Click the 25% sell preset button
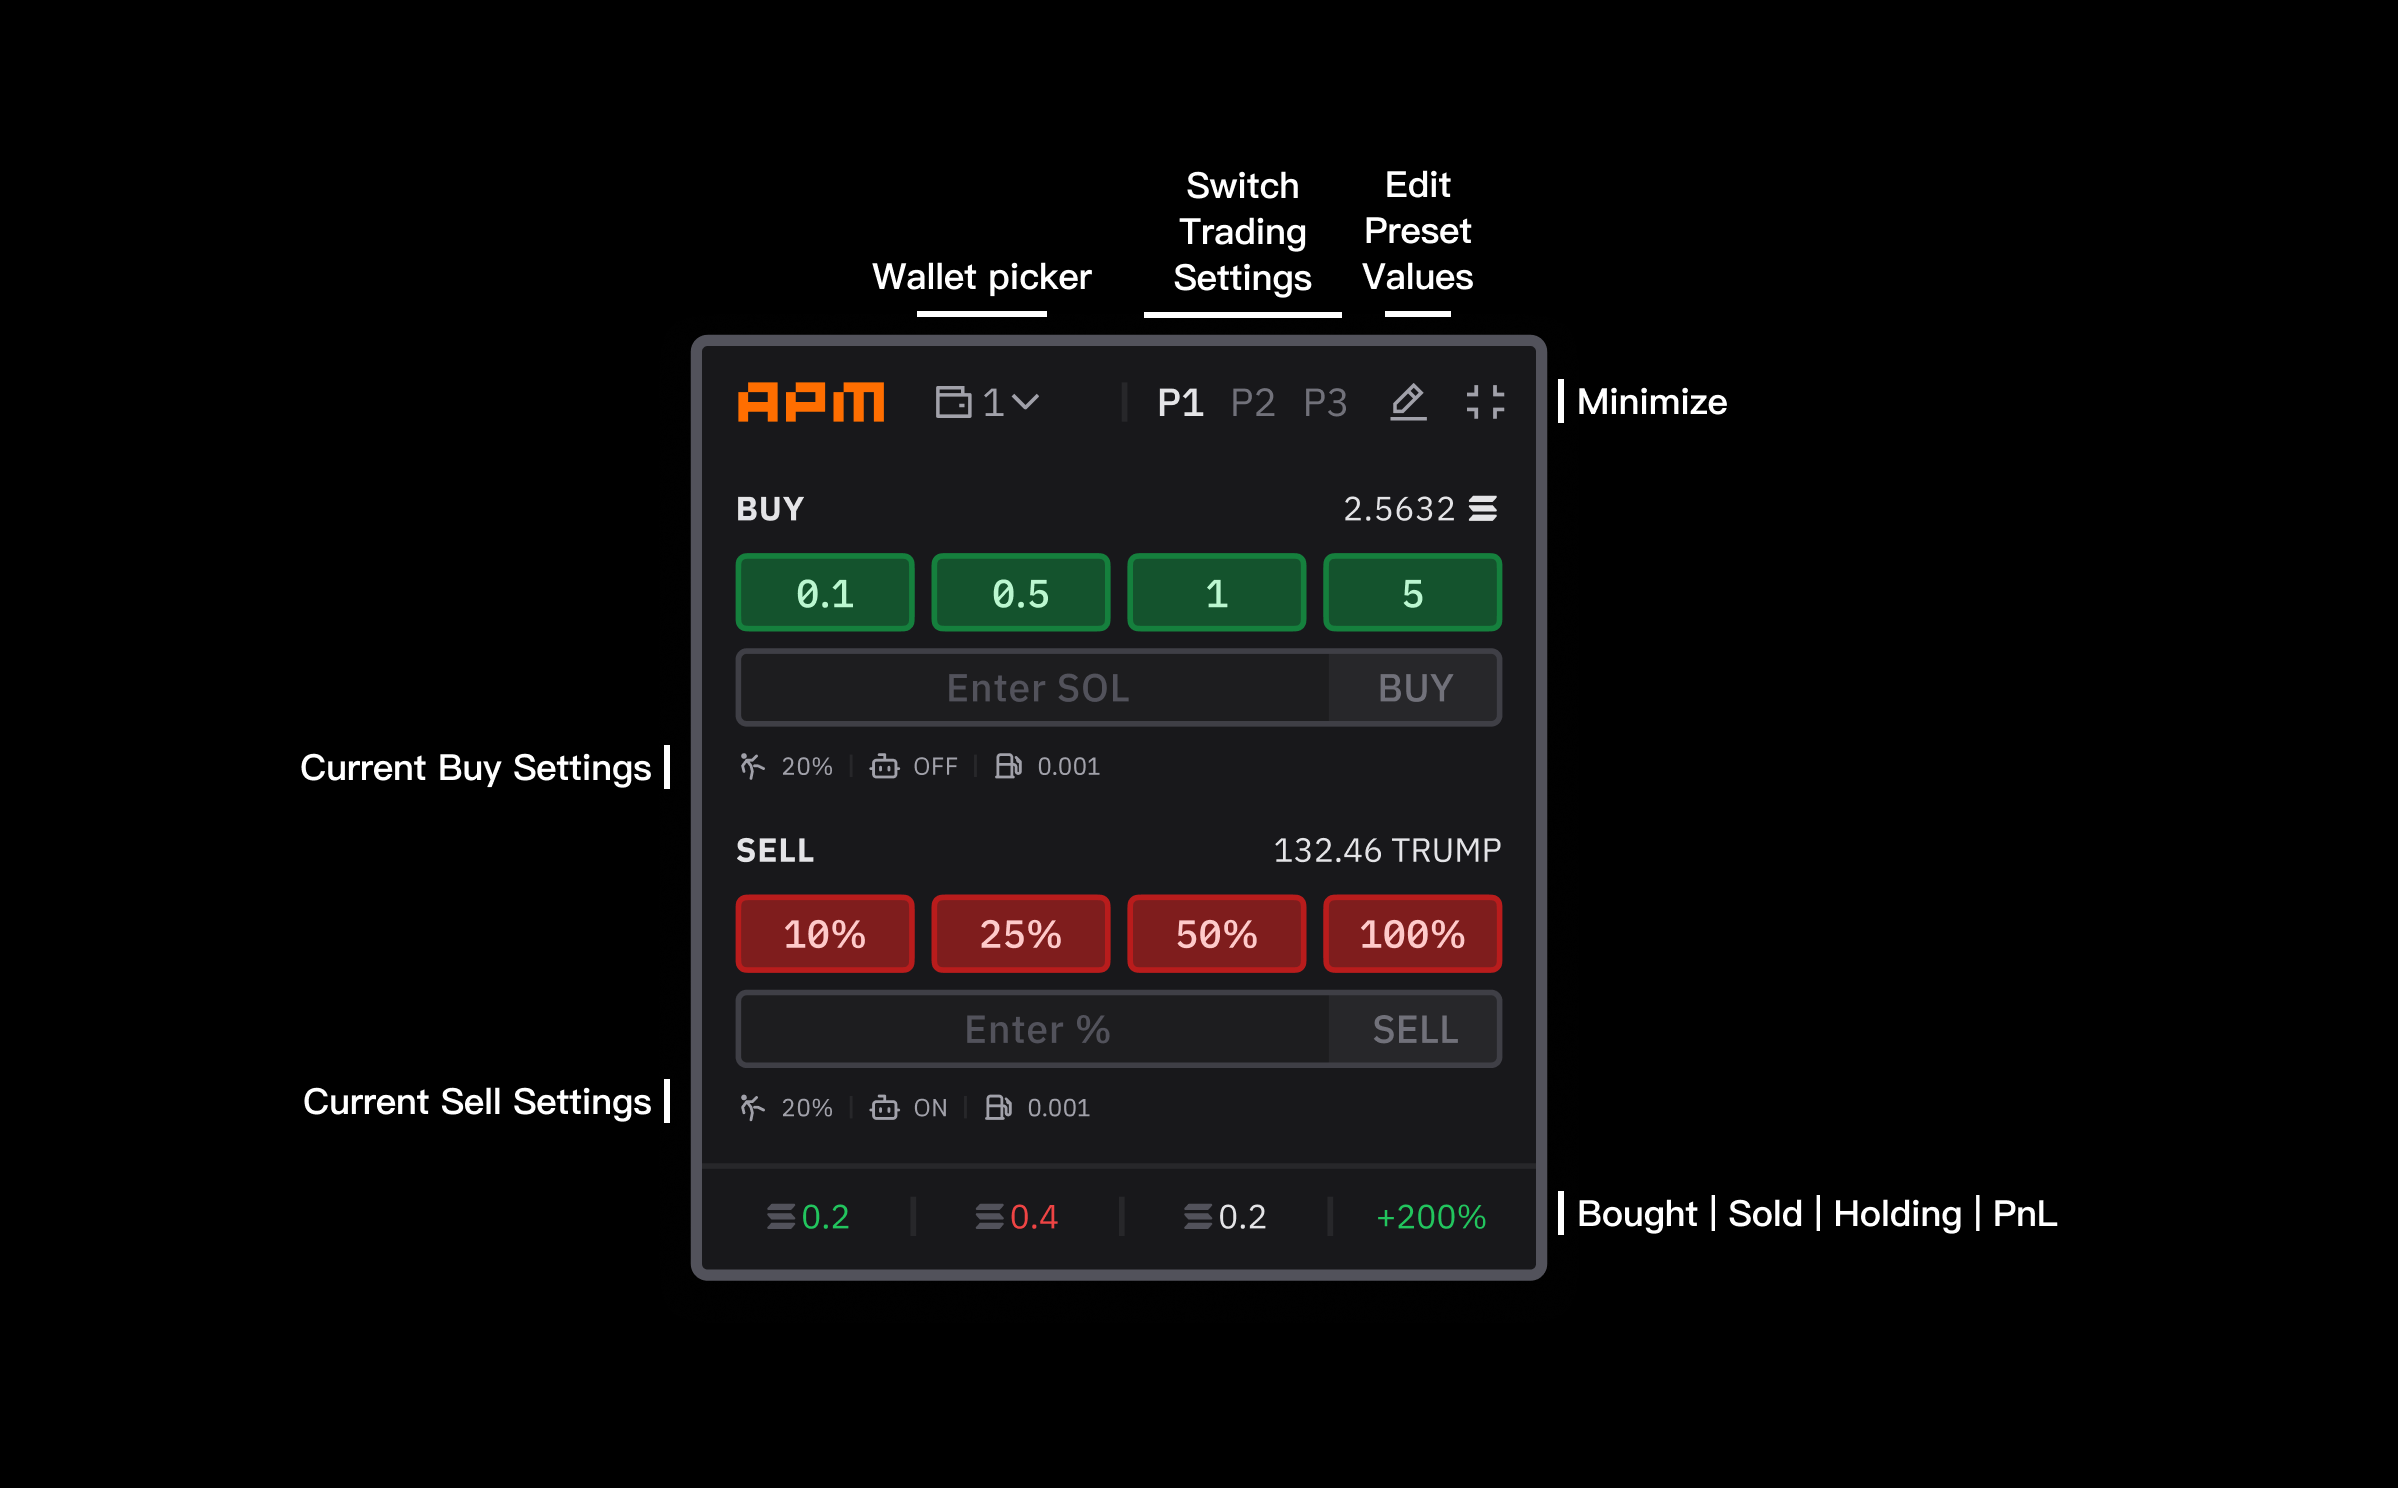Viewport: 2398px width, 1488px height. click(x=1020, y=934)
